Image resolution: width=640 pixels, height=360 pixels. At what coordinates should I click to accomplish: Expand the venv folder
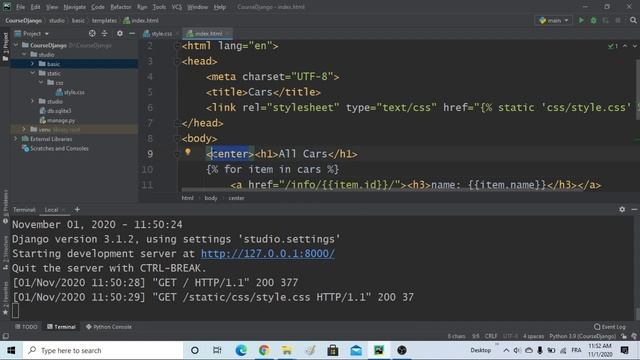click(x=24, y=129)
